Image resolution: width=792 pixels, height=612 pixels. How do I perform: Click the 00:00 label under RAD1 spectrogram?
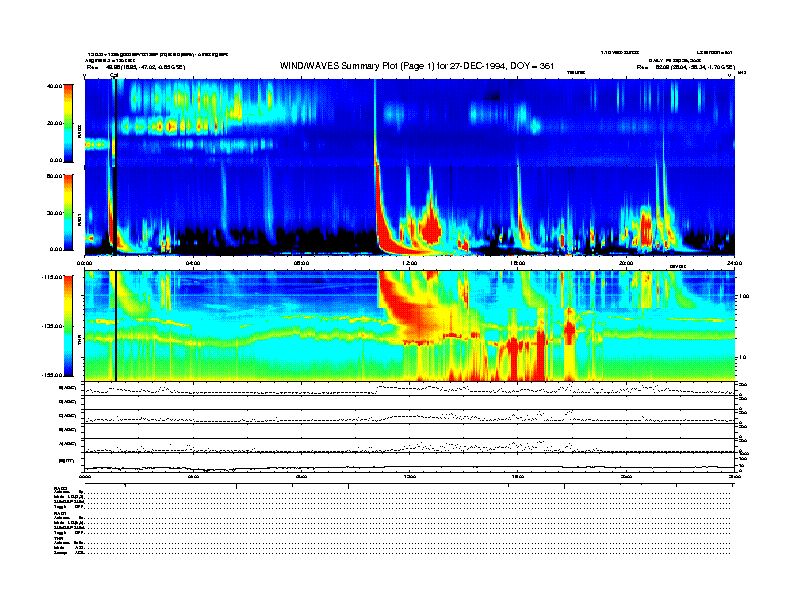84,263
